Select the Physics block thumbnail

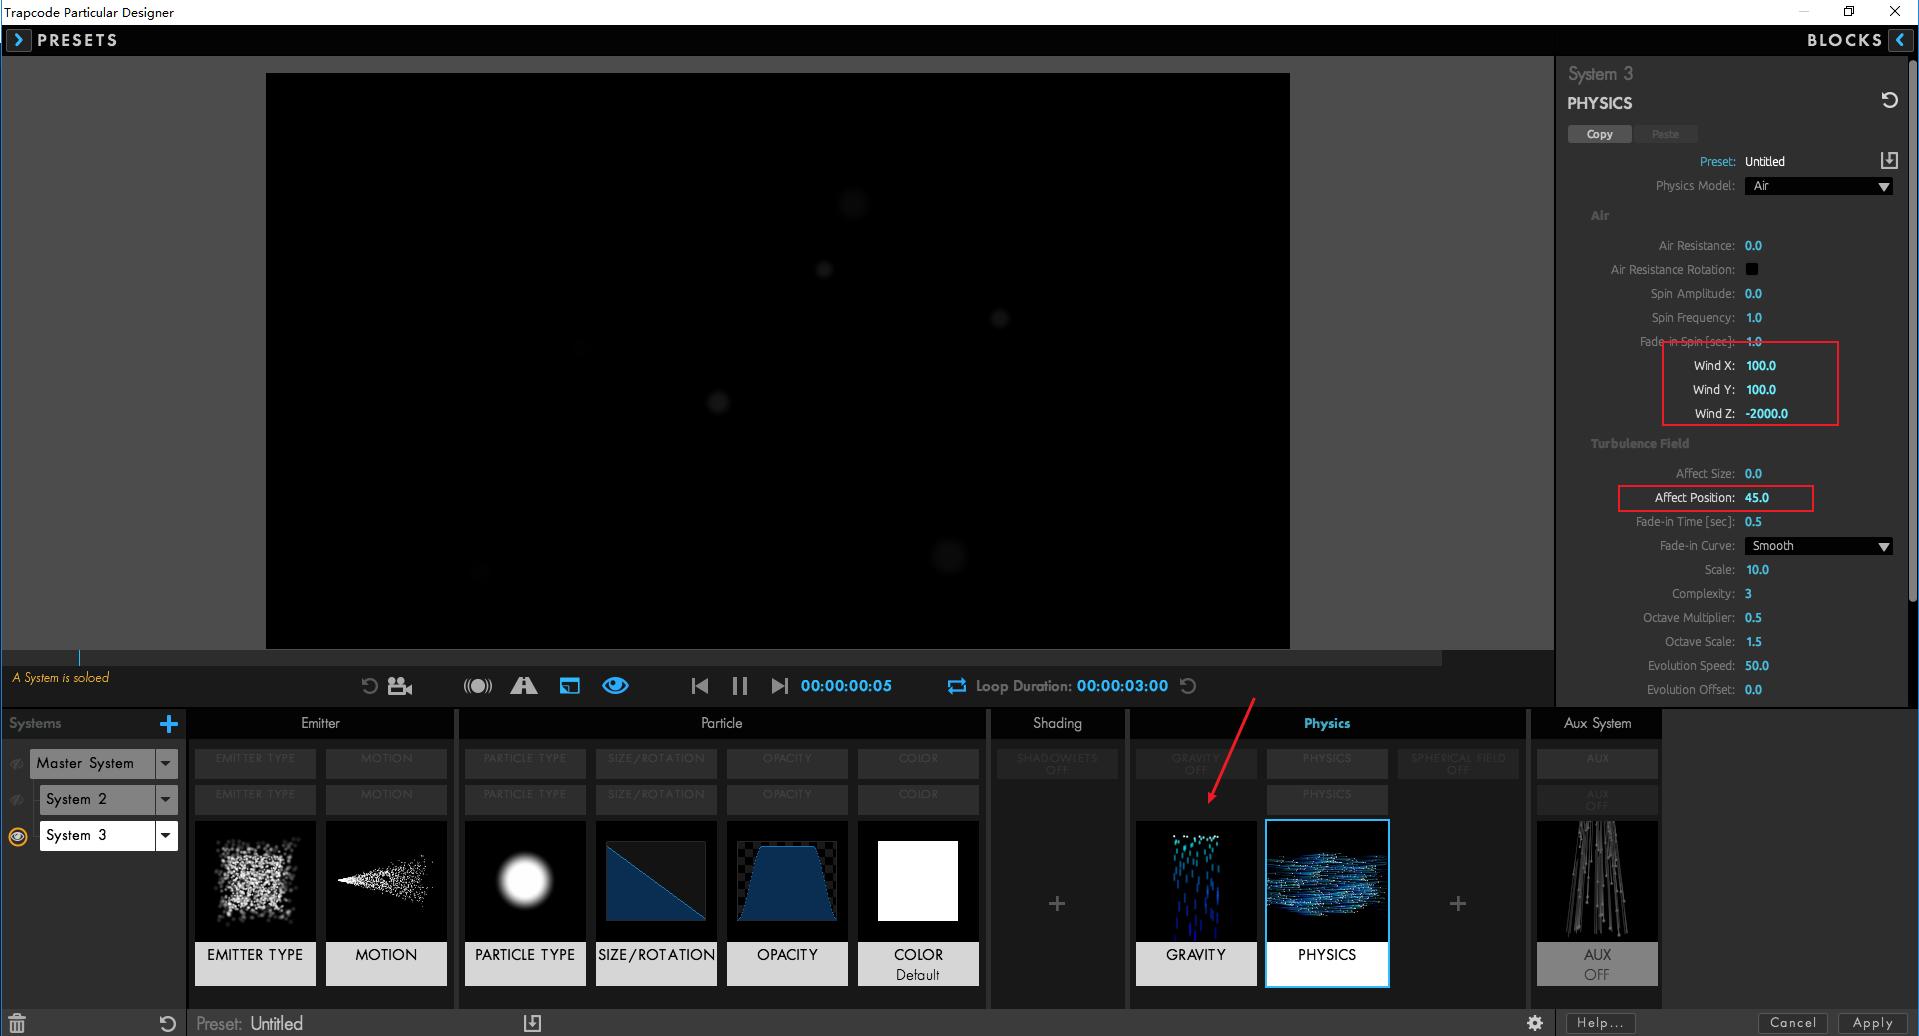1327,904
